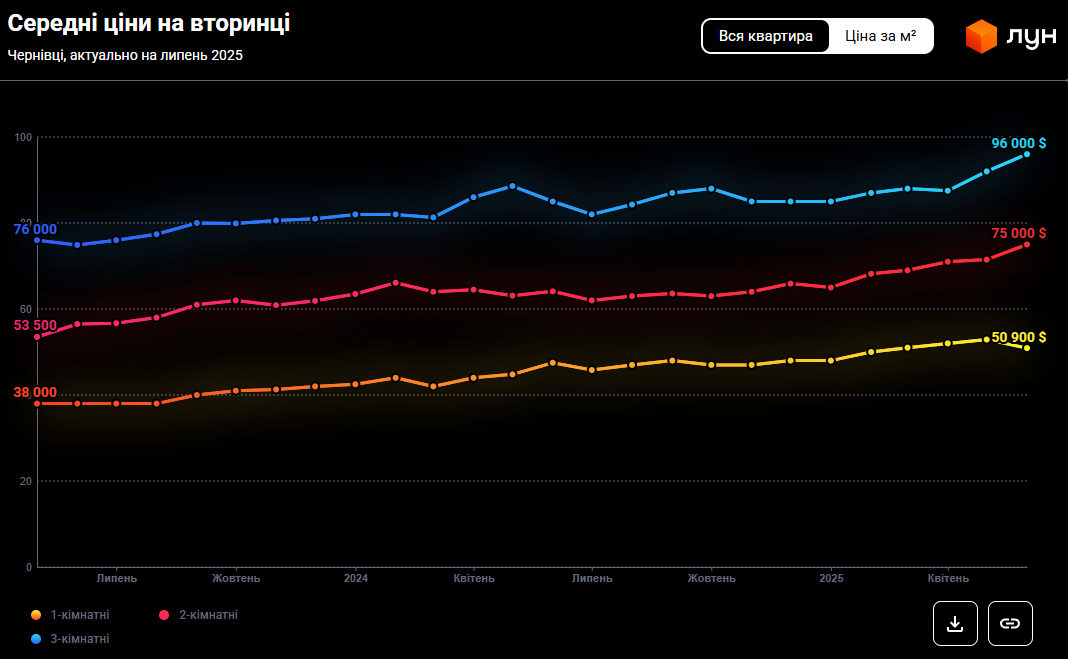The width and height of the screenshot is (1068, 659).
Task: Click the first red data point at 53 500
Action: click(x=37, y=337)
